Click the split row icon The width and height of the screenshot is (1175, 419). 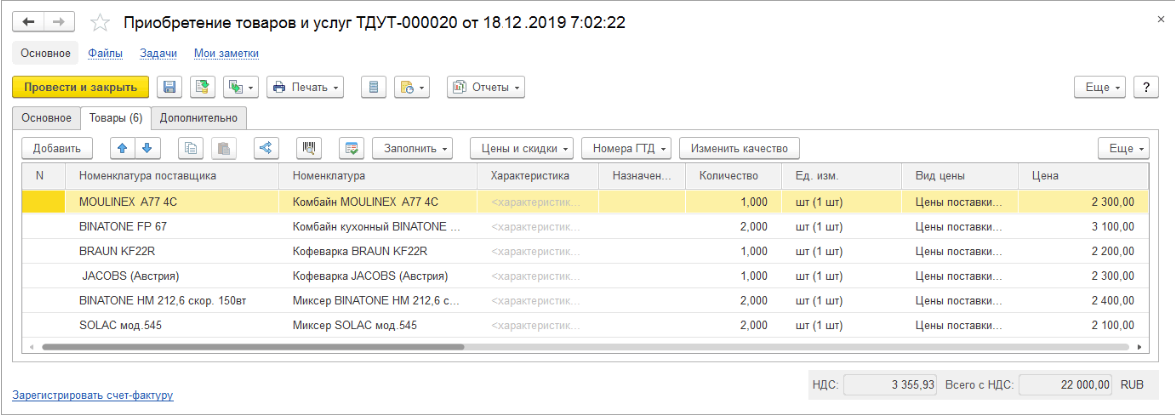coord(265,148)
